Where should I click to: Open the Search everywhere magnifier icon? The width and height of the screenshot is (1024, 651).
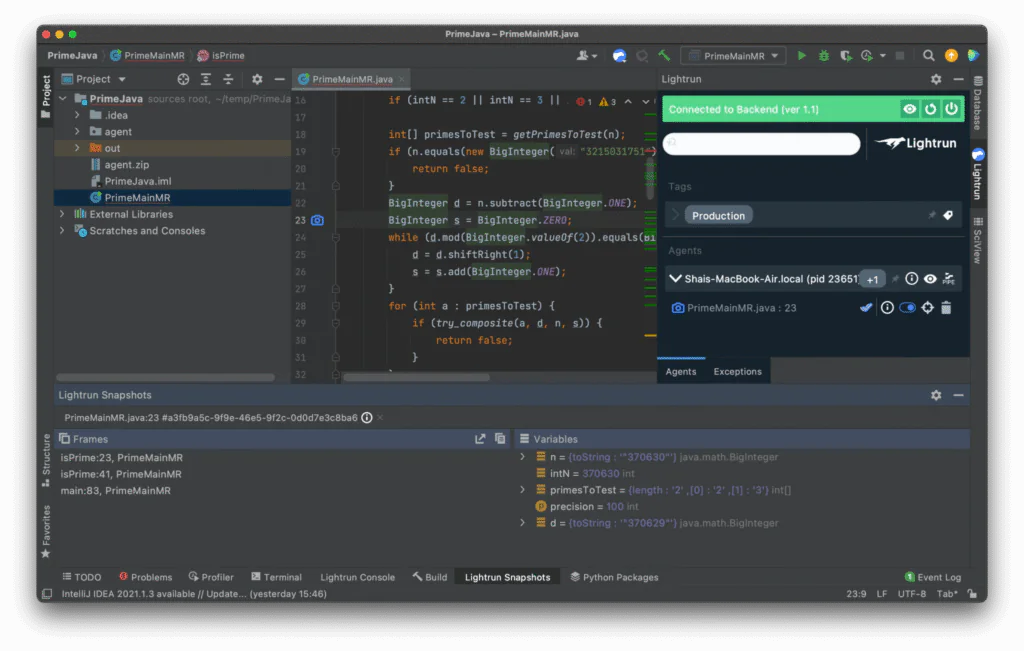pos(926,55)
